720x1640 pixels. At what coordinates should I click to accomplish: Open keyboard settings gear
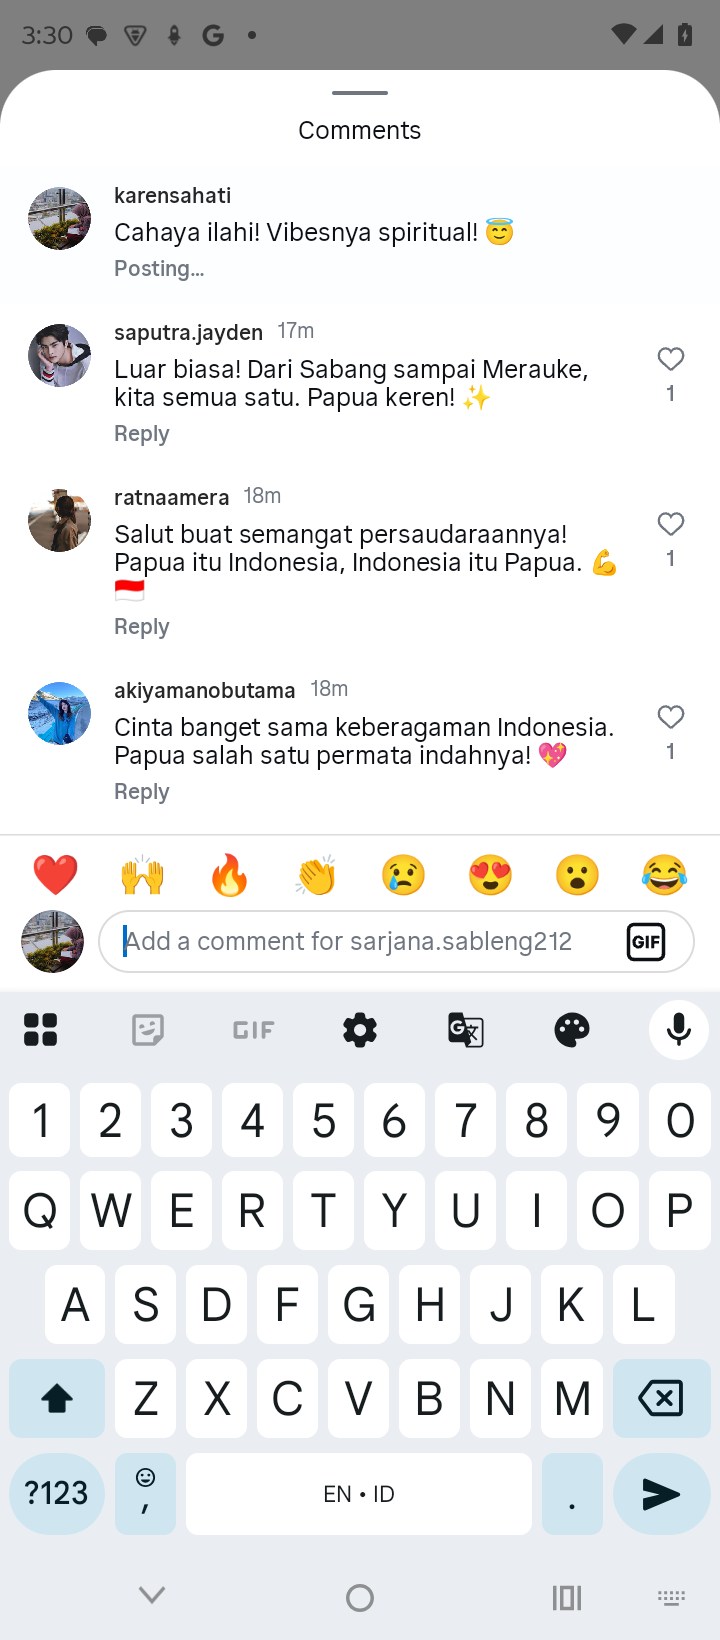click(360, 1029)
